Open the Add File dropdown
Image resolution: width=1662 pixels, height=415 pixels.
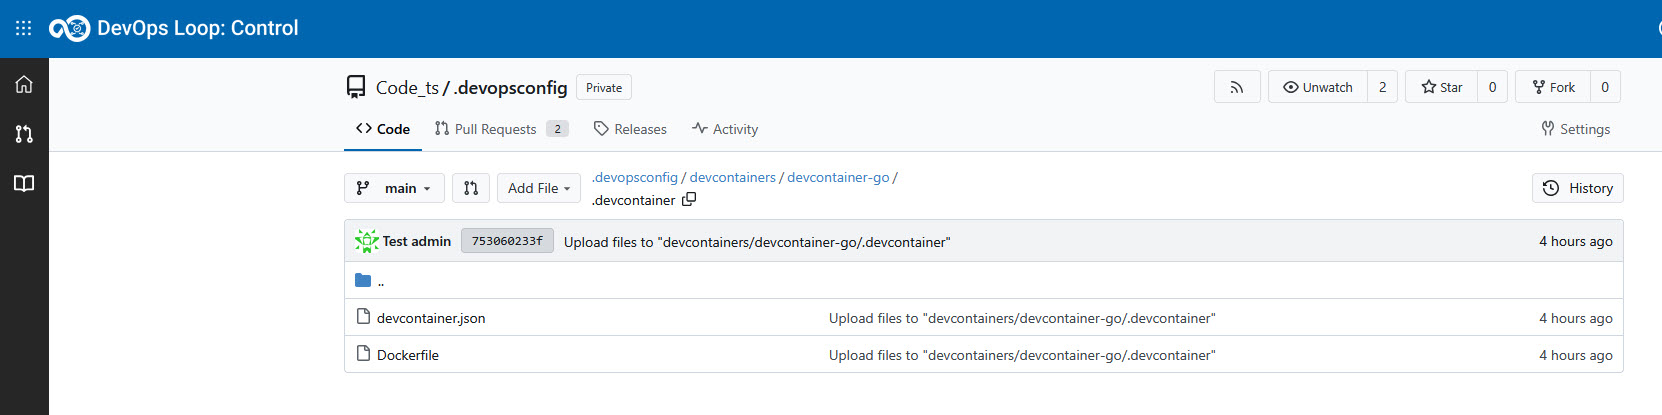(x=538, y=188)
